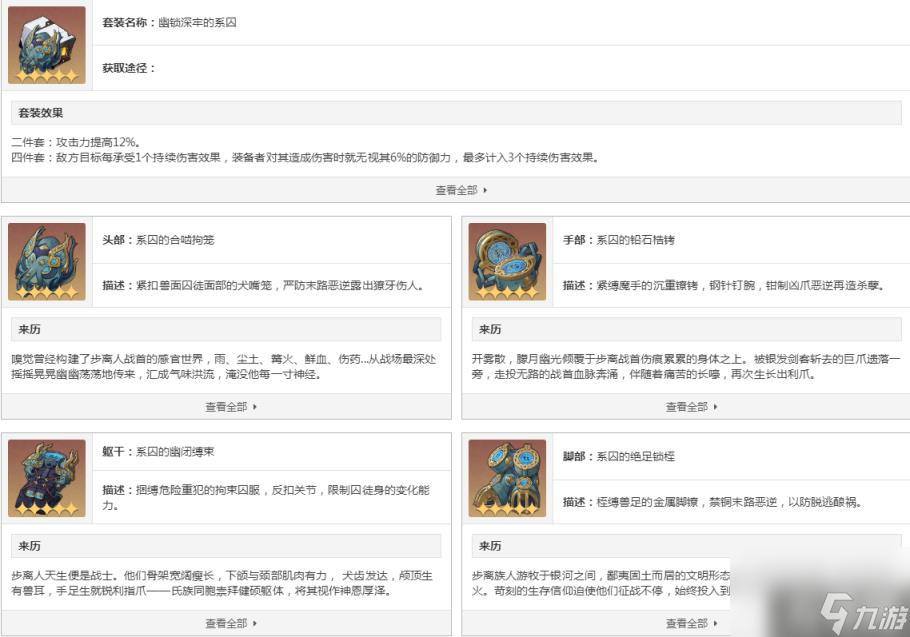Select the 系囚的铅石梏铐 hands relic icon
Screen dimensions: 910x637
pyautogui.click(x=507, y=262)
